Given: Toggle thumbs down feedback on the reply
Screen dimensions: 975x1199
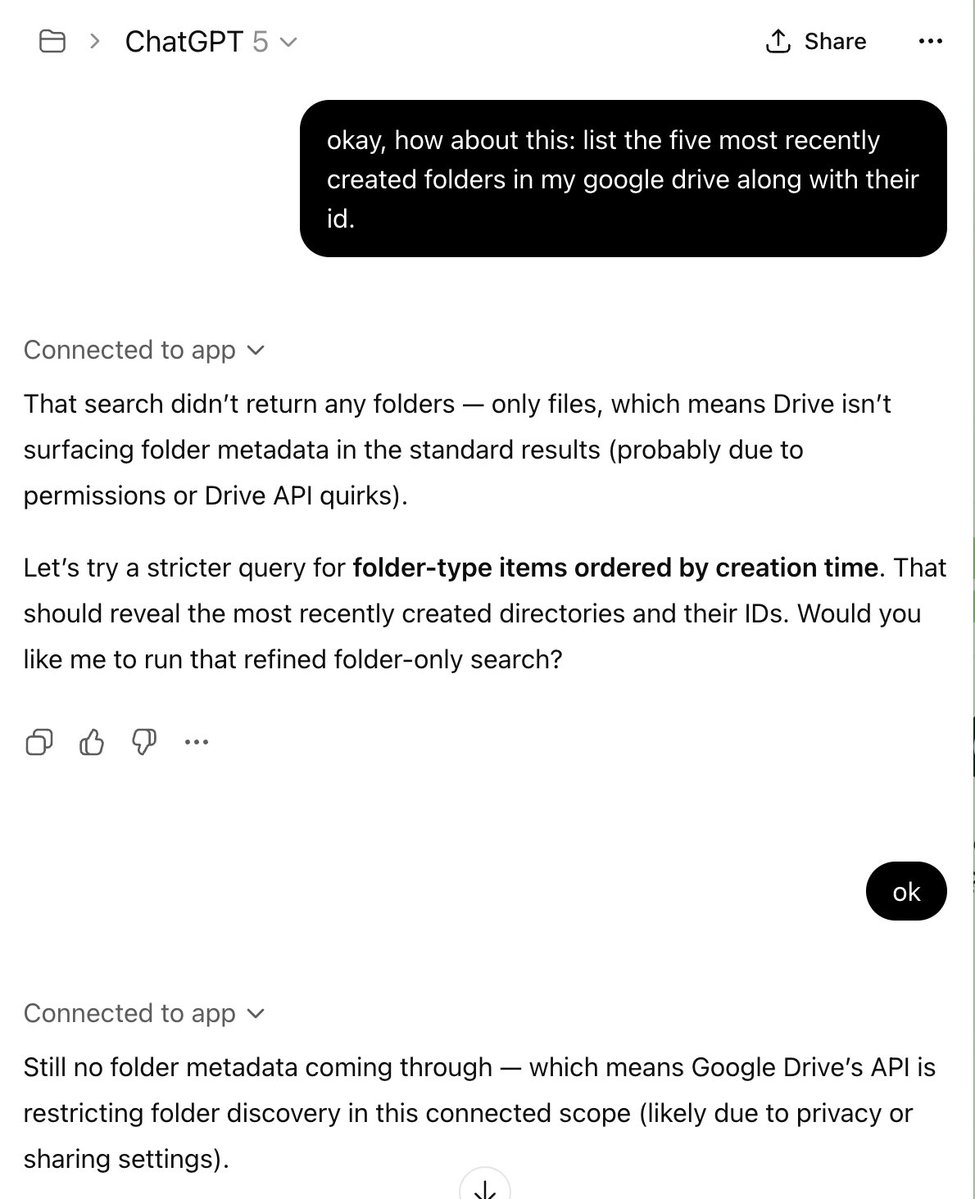Looking at the screenshot, I should coord(143,741).
